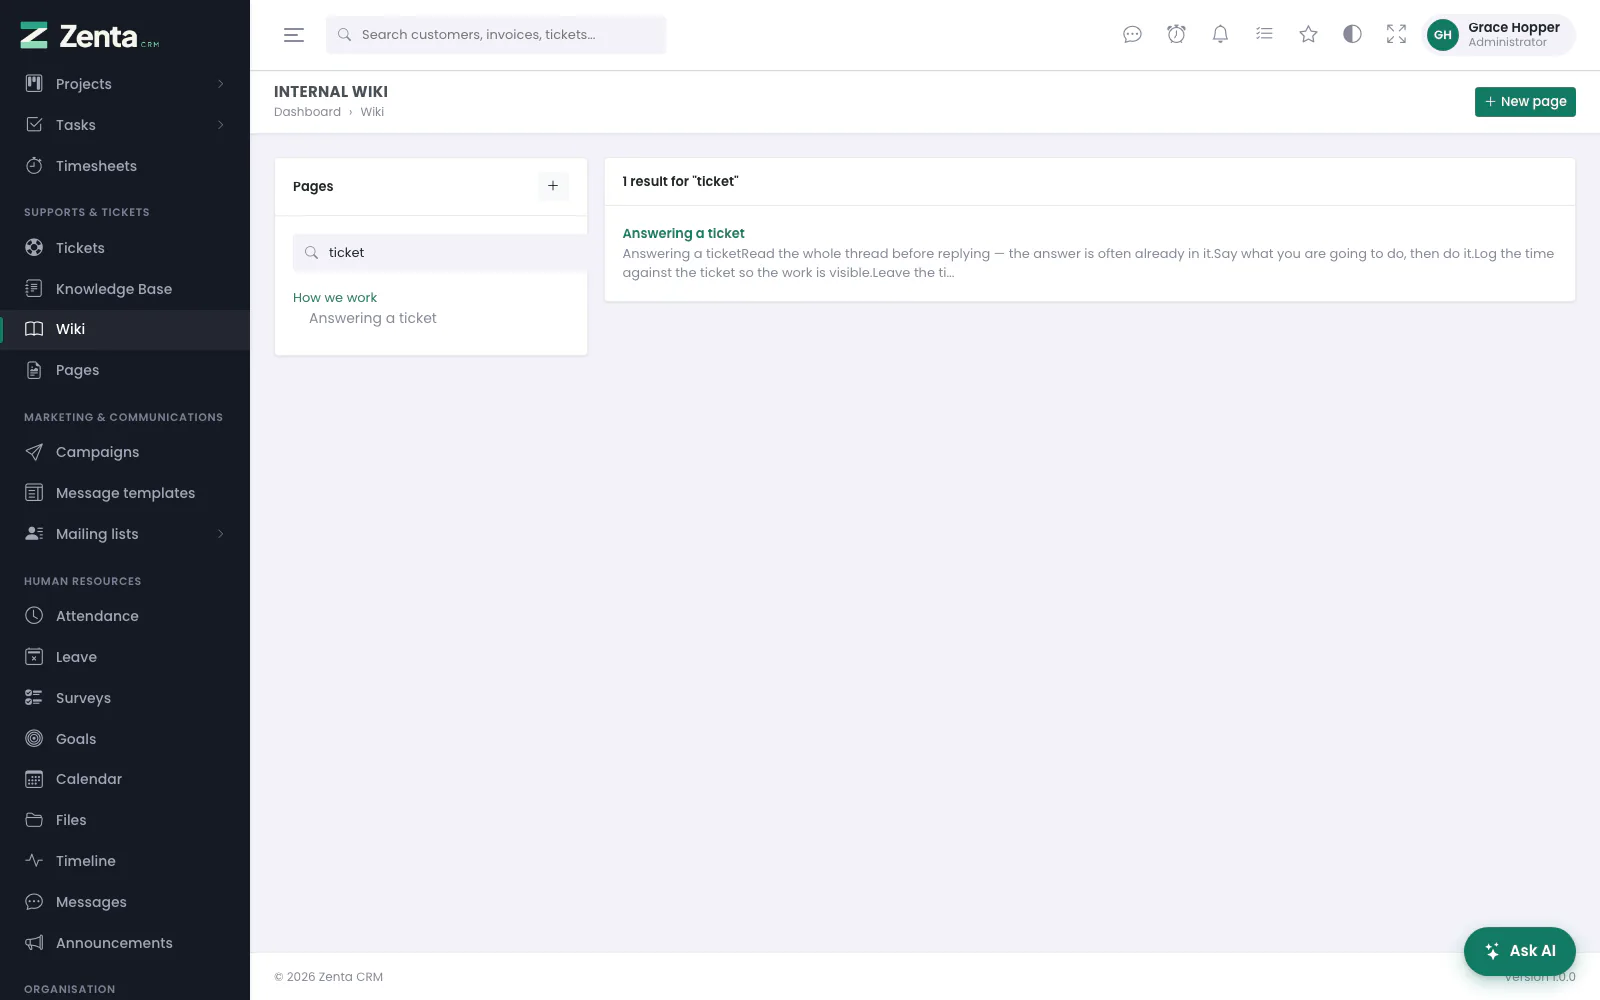Viewport: 1600px width, 1000px height.
Task: Open Grace Hopper user profile menu
Action: [x=1498, y=35]
